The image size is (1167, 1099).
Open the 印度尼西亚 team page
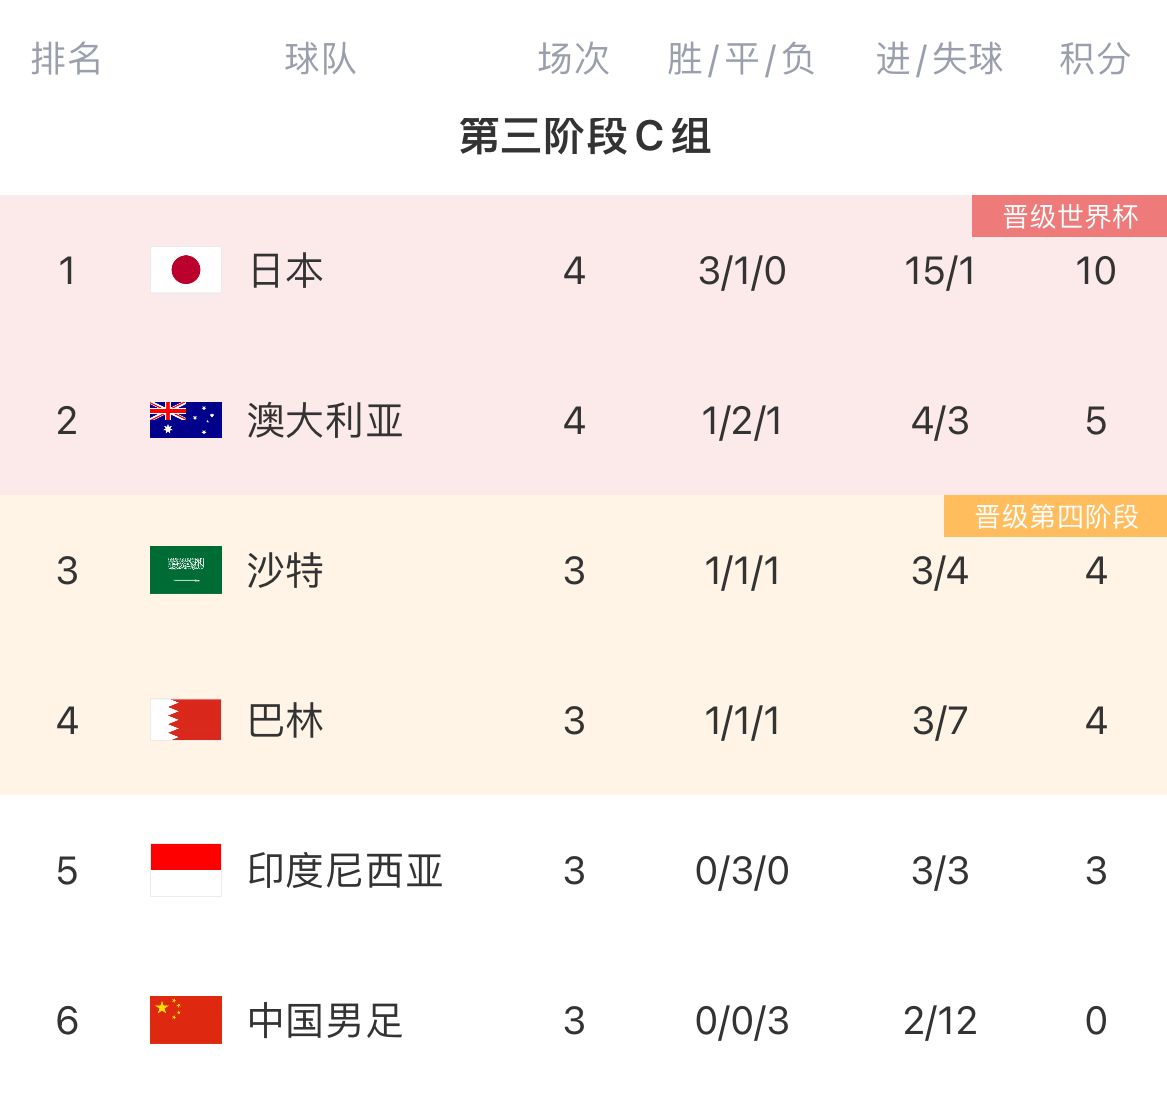pyautogui.click(x=345, y=871)
